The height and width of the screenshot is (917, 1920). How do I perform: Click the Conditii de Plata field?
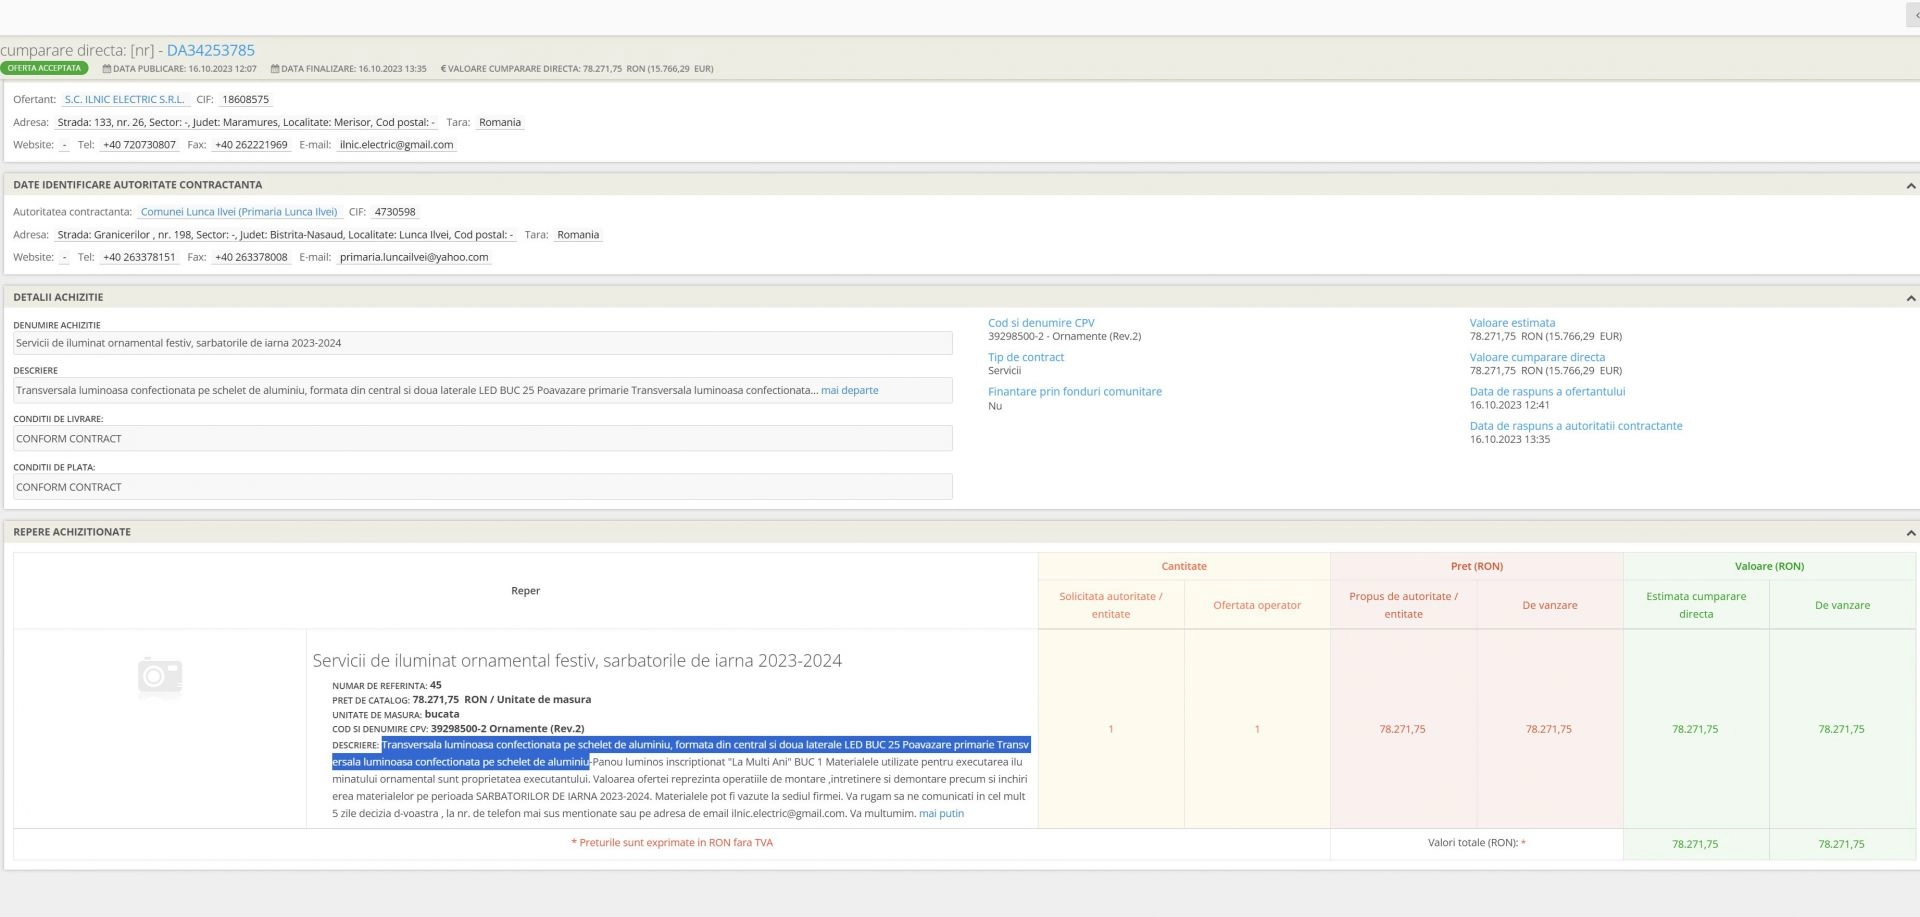[x=482, y=487]
